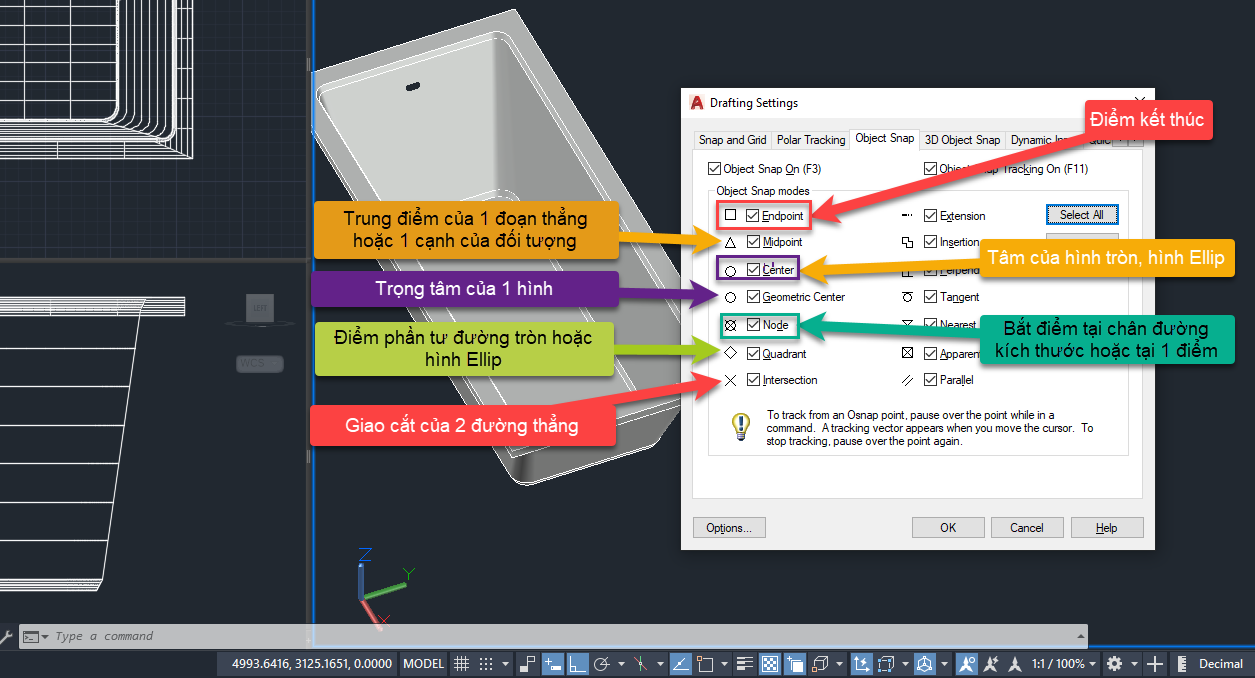Open Gizmo dropdown arrow in status bar
The height and width of the screenshot is (678, 1255).
point(944,663)
